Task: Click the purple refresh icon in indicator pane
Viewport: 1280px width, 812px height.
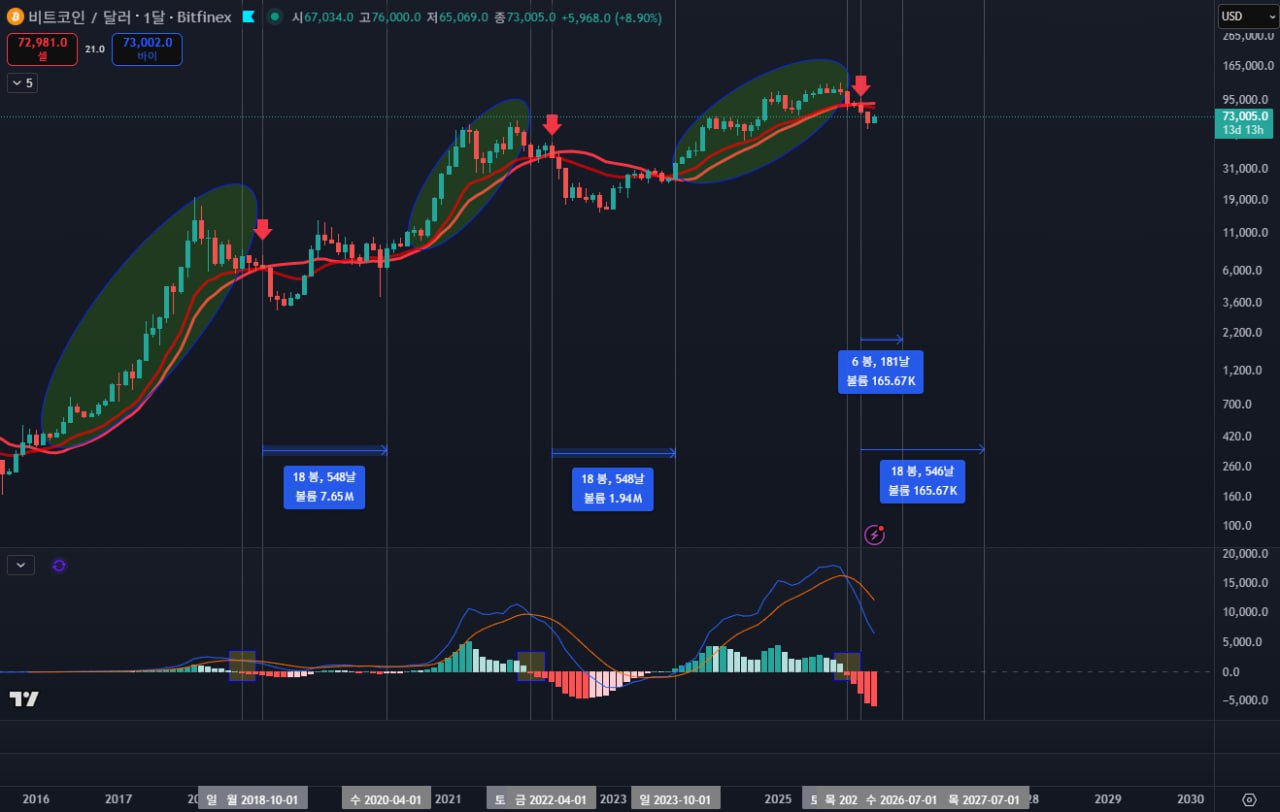Action: 59,565
